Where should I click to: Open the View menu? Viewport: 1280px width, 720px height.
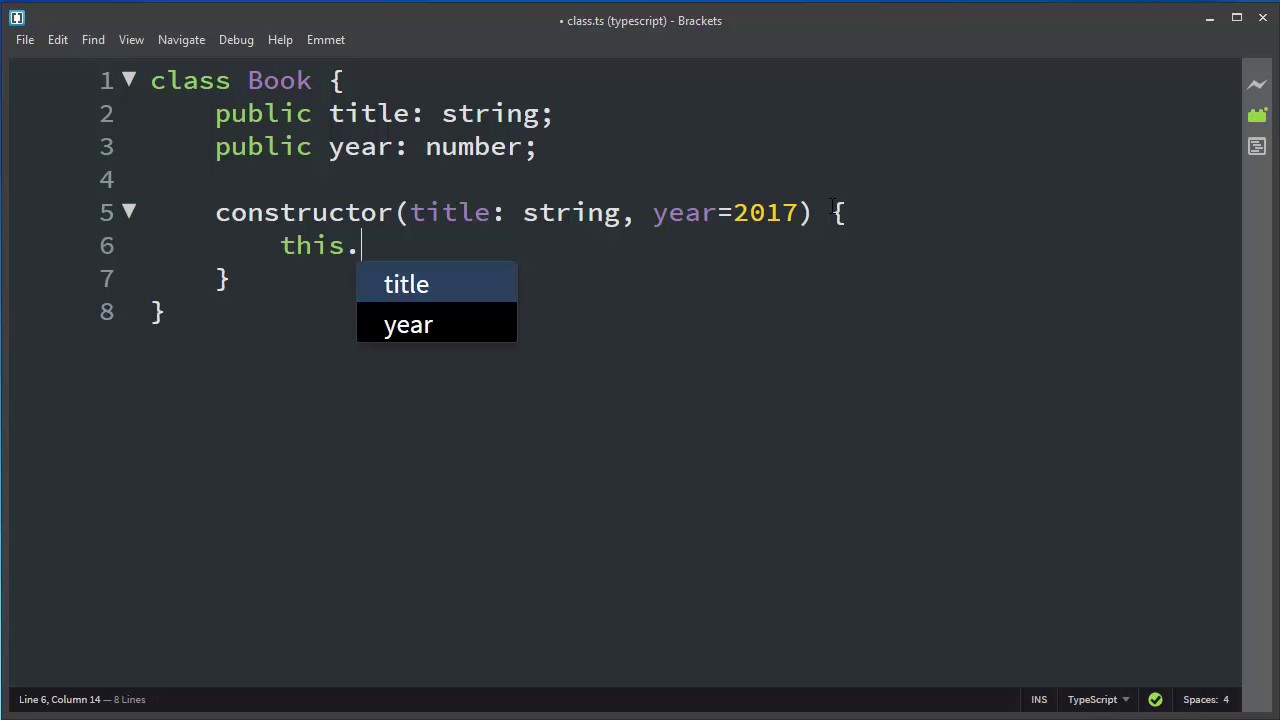pos(131,40)
